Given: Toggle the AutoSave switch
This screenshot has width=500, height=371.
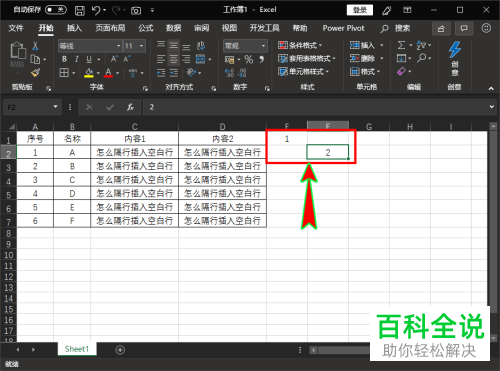Looking at the screenshot, I should coord(56,10).
